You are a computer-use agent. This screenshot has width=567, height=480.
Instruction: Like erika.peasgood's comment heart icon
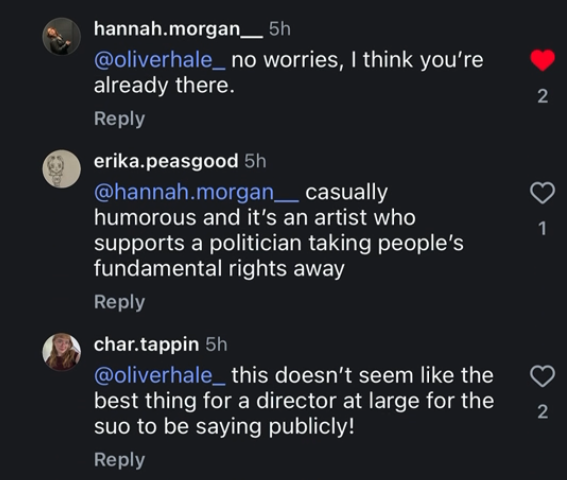[x=542, y=193]
